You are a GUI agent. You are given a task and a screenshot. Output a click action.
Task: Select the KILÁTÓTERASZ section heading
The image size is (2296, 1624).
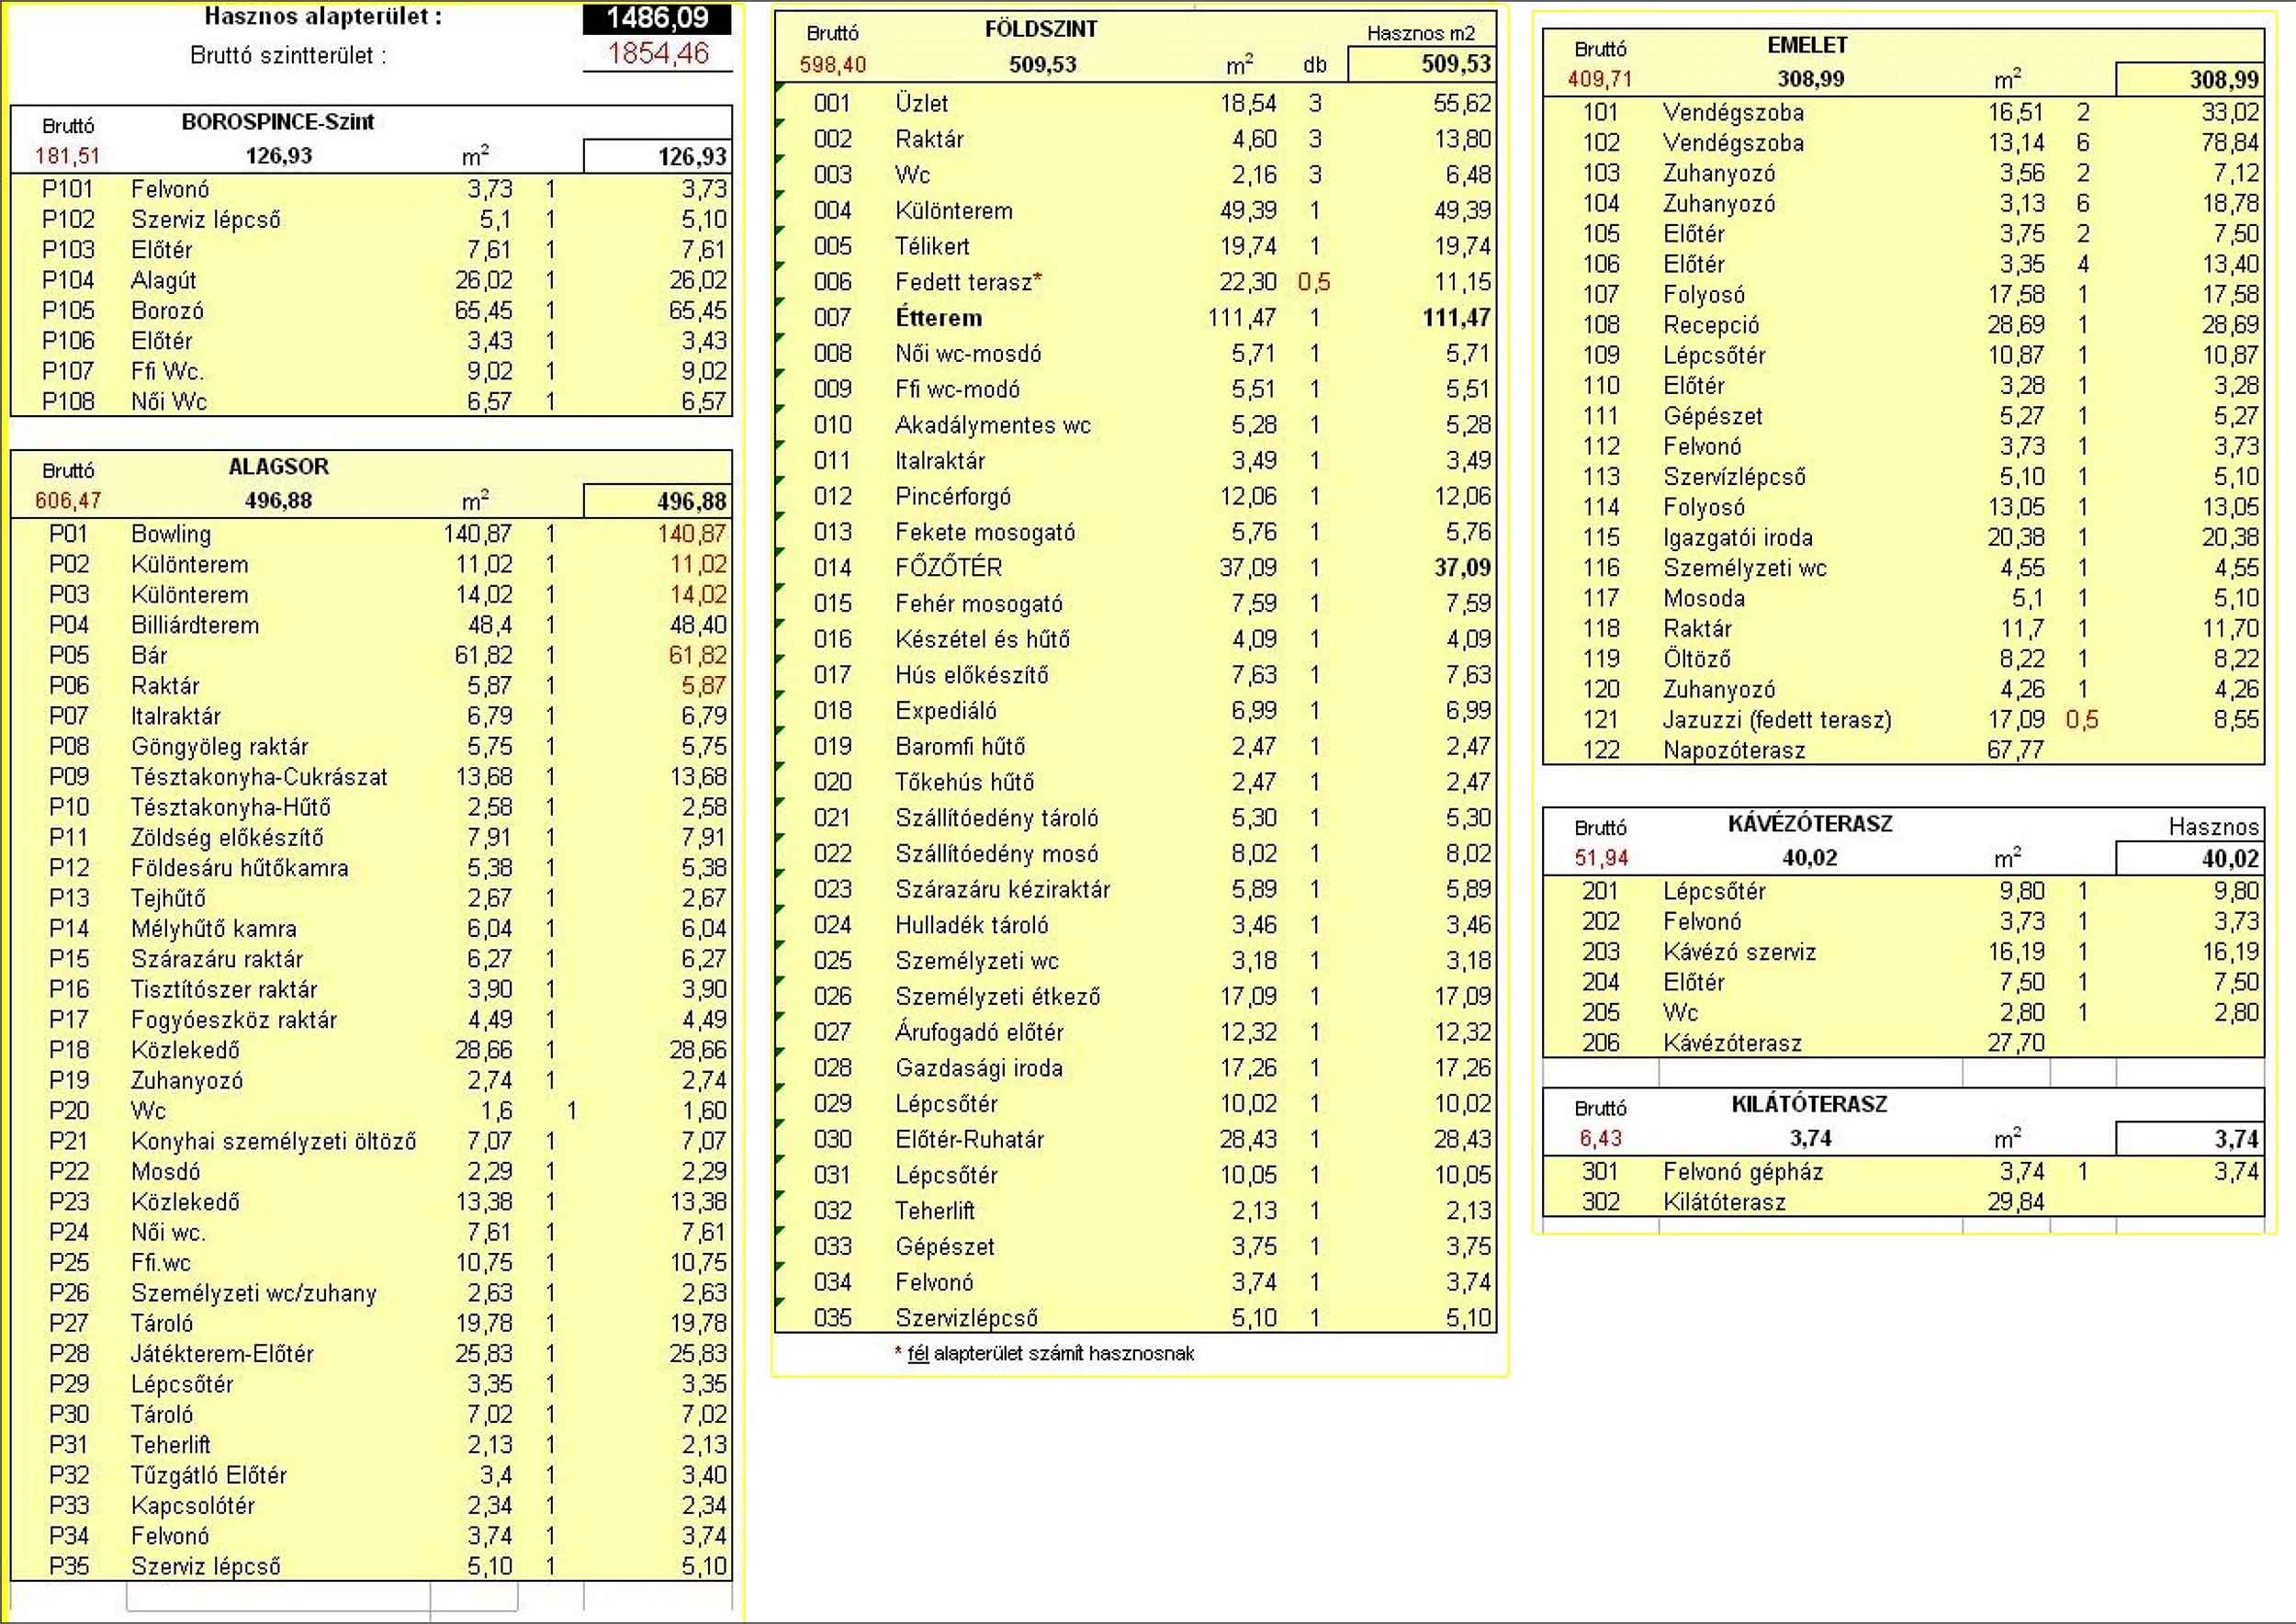(x=1810, y=1105)
